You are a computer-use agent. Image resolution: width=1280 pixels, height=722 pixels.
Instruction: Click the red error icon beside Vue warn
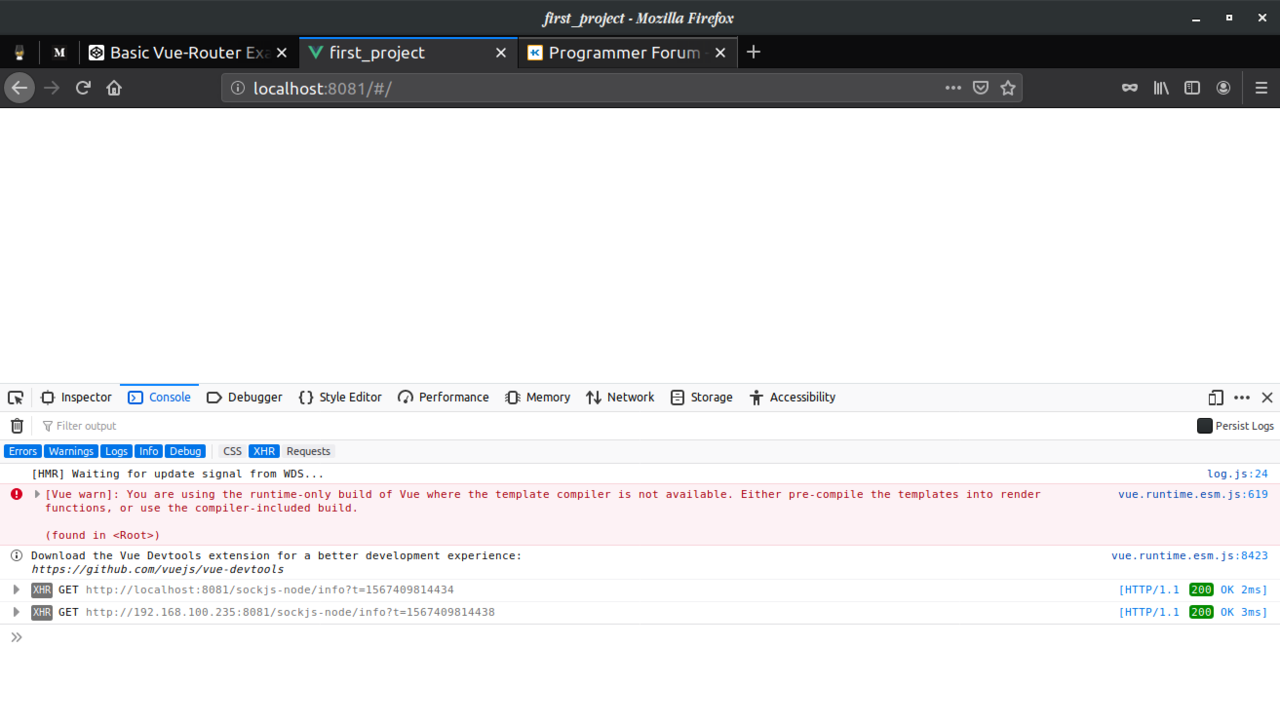pyautogui.click(x=16, y=494)
